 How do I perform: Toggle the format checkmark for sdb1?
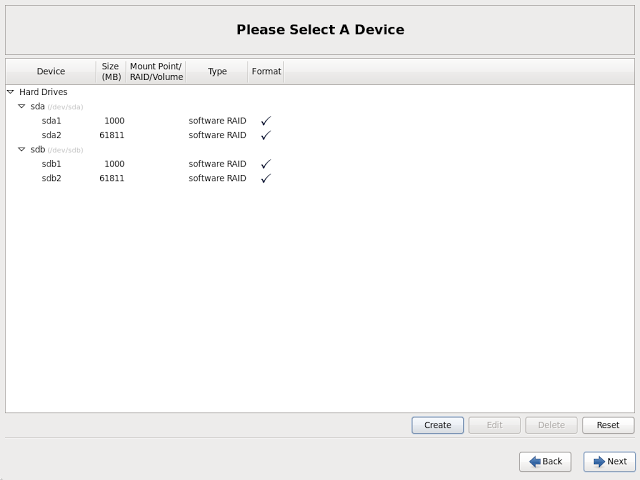[266, 164]
